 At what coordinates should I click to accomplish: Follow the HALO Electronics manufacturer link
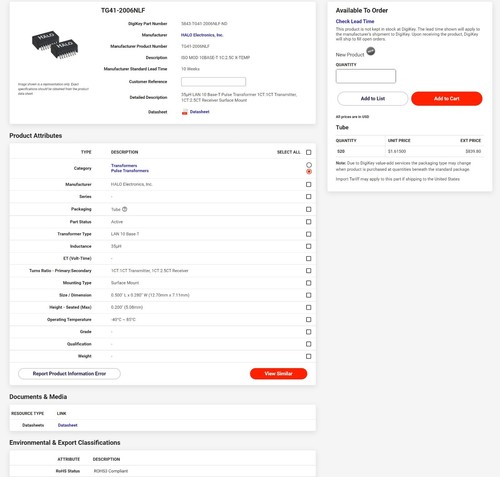tap(202, 35)
